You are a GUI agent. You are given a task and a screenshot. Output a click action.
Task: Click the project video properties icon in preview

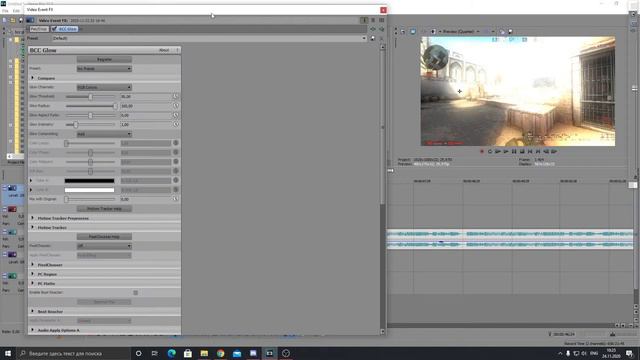click(403, 31)
